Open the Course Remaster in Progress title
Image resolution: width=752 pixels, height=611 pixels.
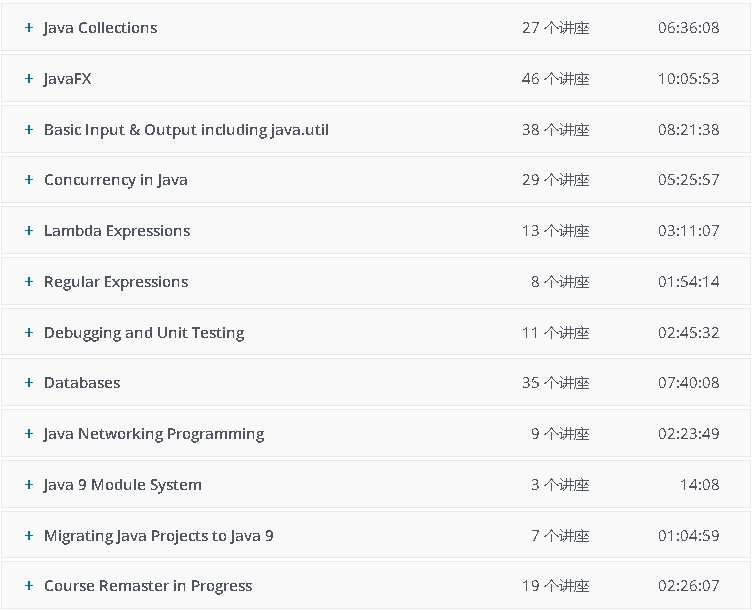(148, 586)
